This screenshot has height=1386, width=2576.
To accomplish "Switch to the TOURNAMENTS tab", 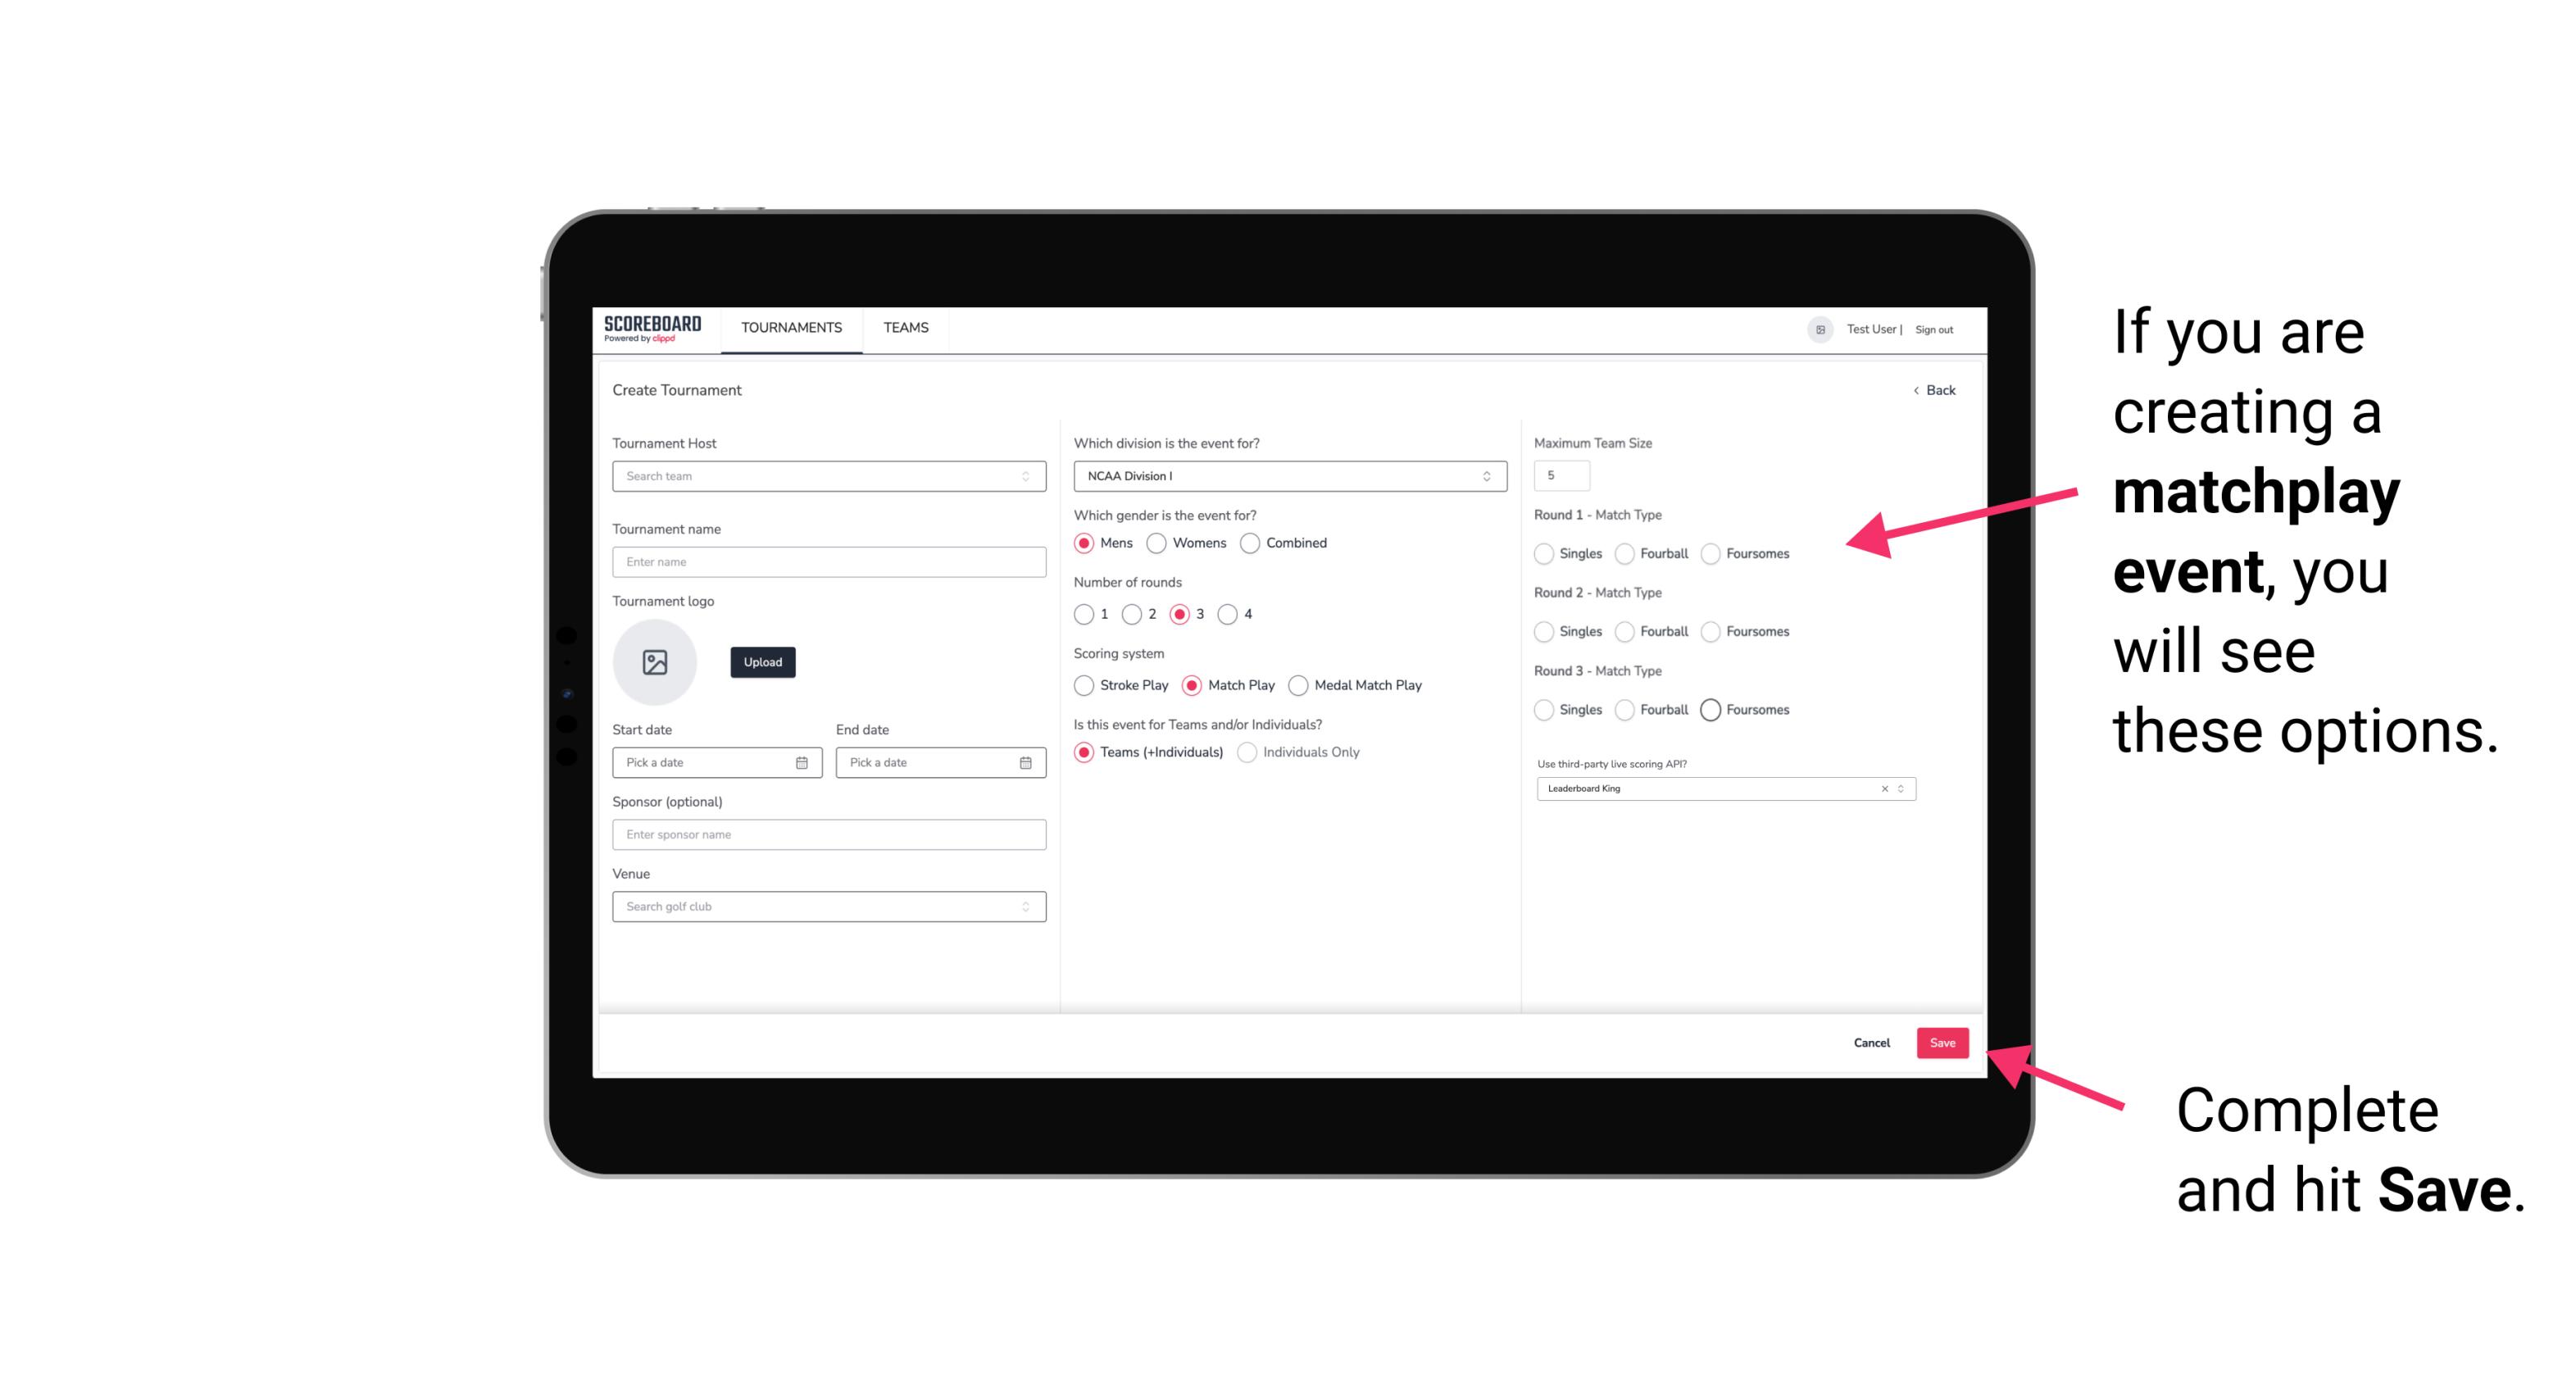I will pos(790,328).
